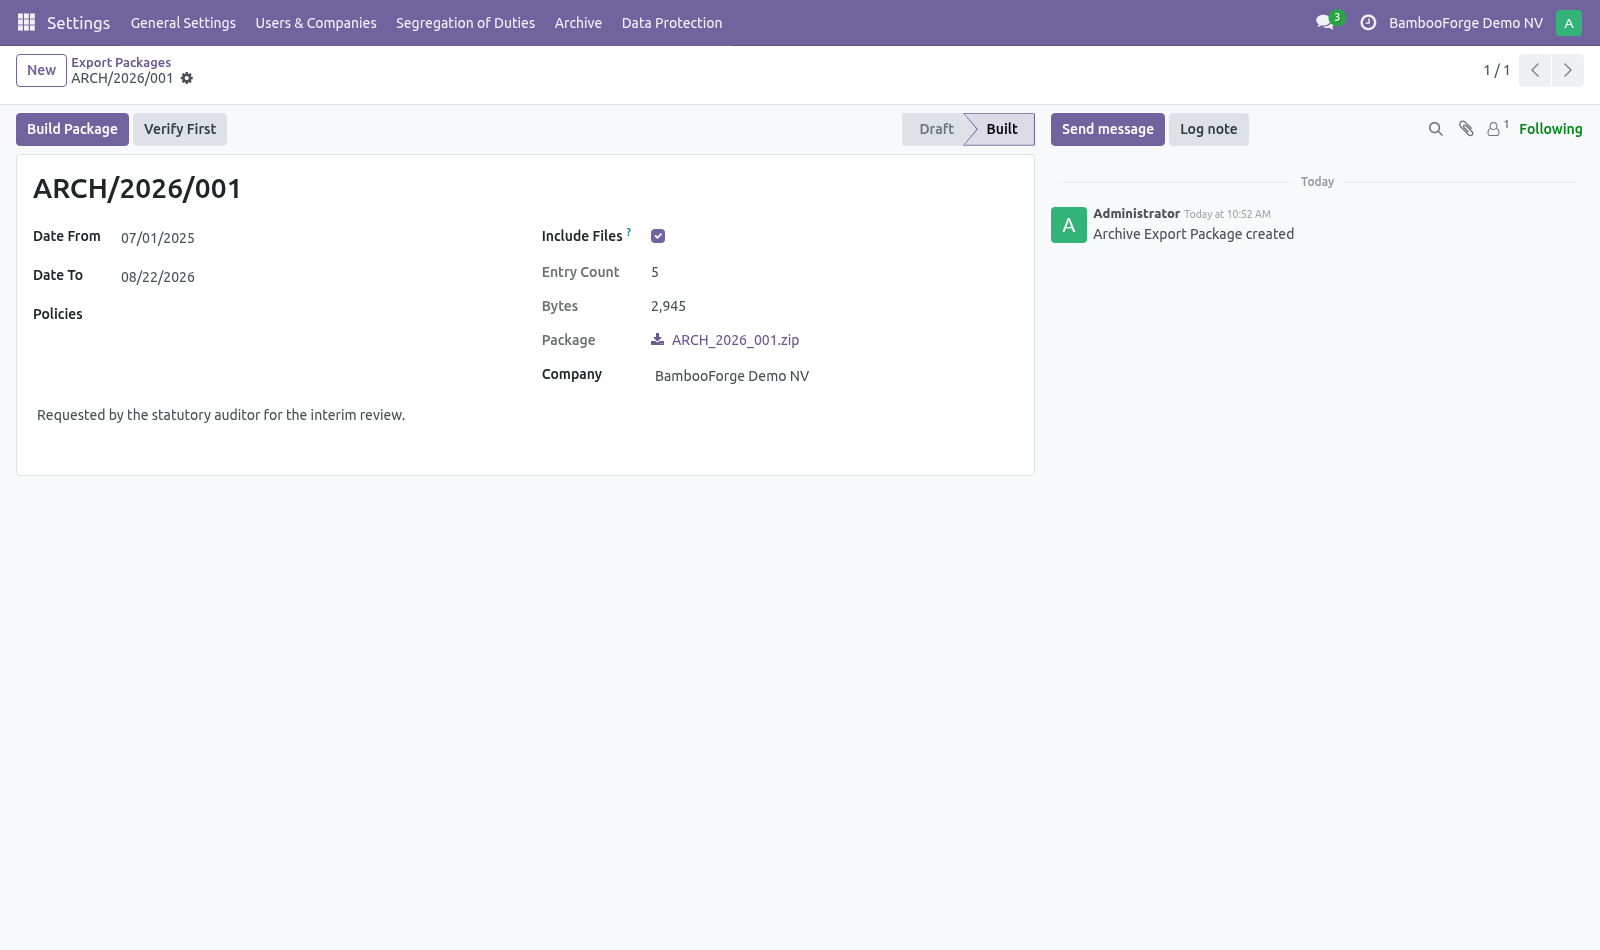Open the conversations messages icon
The height and width of the screenshot is (950, 1600).
pyautogui.click(x=1325, y=22)
